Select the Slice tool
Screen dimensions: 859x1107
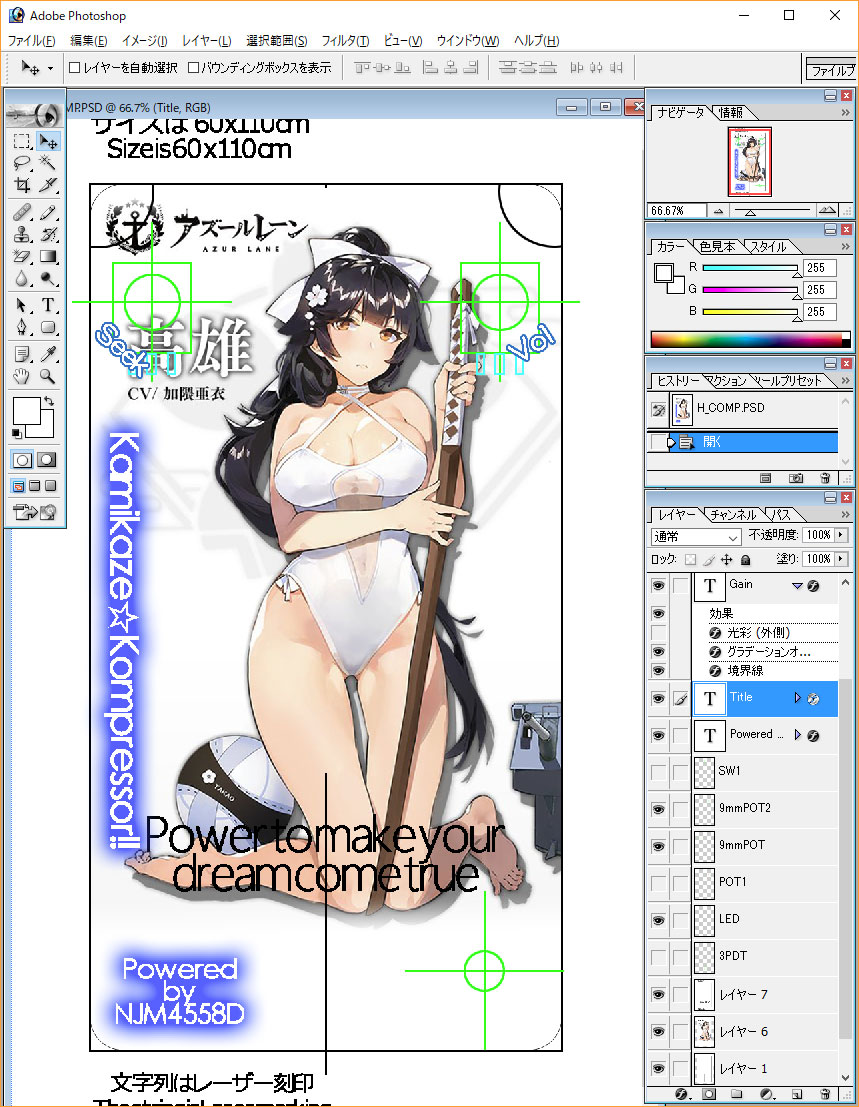point(47,185)
